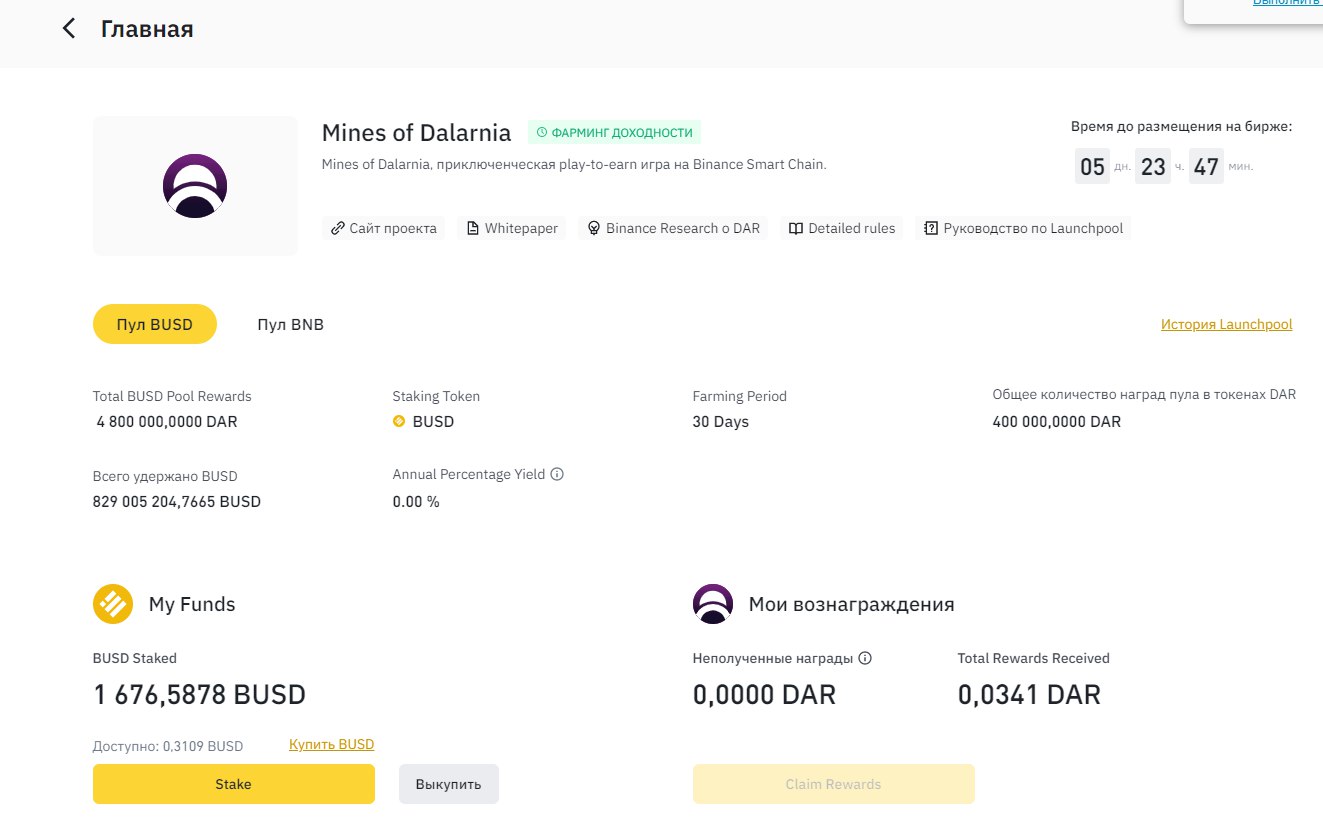
Task: Click the 30 Days farming period value
Action: pyautogui.click(x=721, y=422)
